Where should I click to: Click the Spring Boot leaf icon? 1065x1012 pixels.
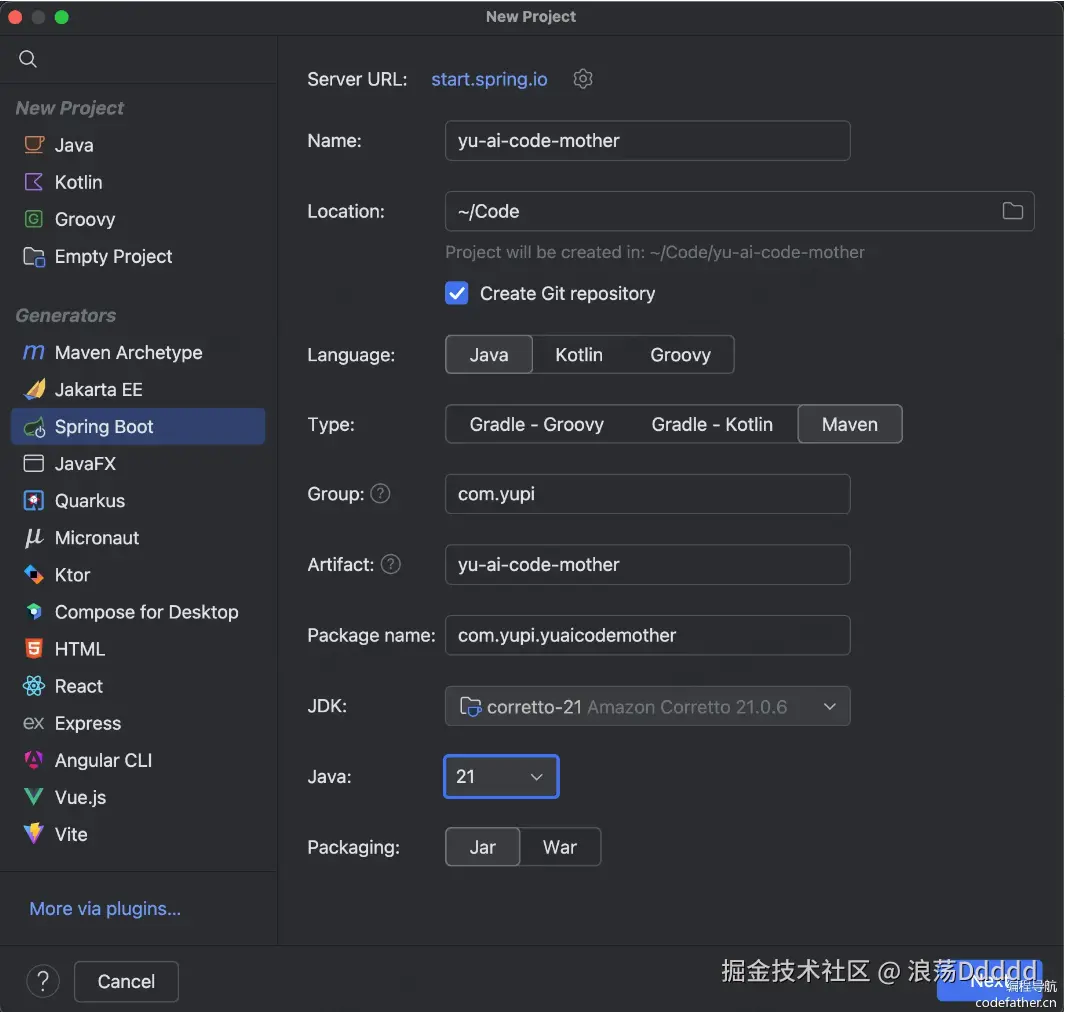[34, 427]
